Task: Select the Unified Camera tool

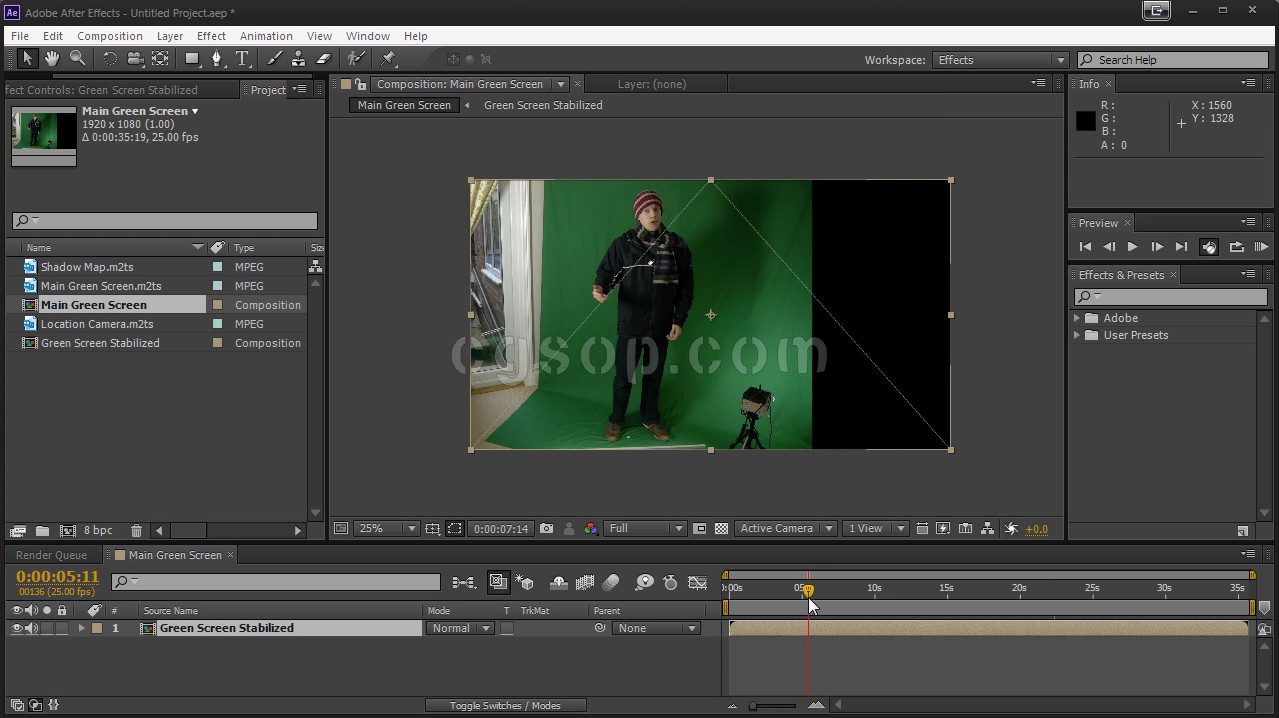Action: 135,59
